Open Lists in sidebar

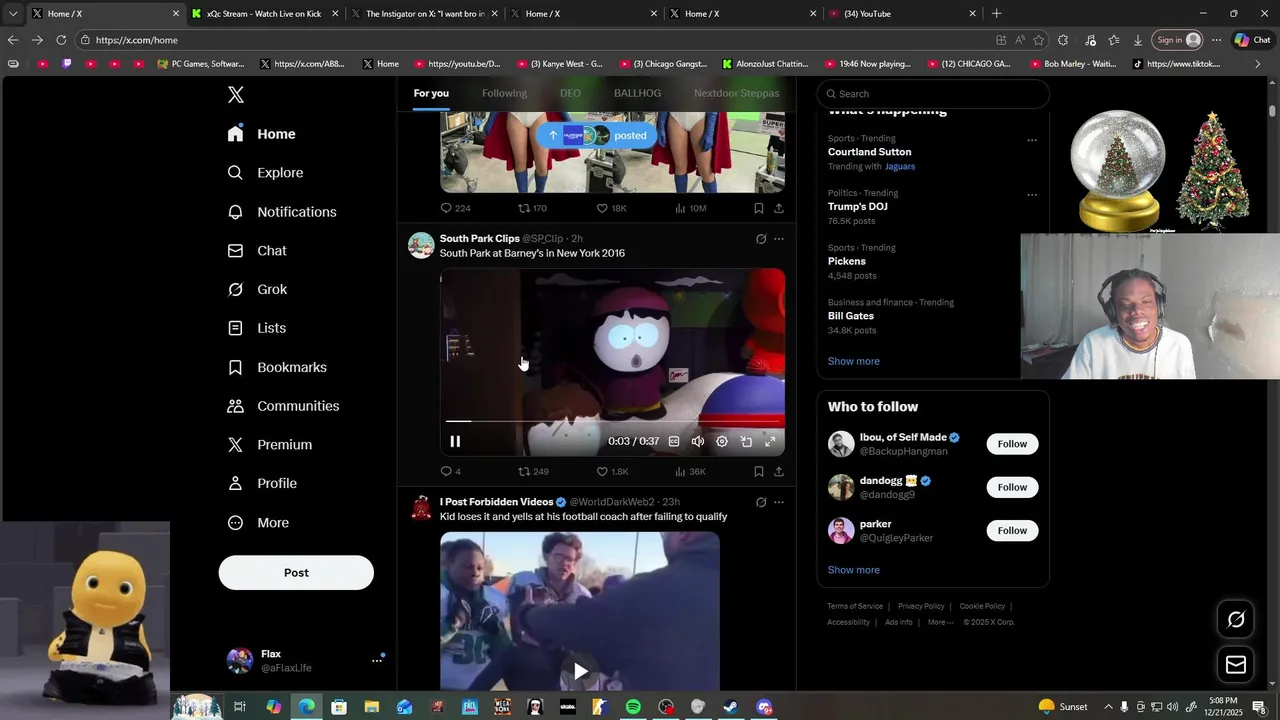[x=257, y=328]
